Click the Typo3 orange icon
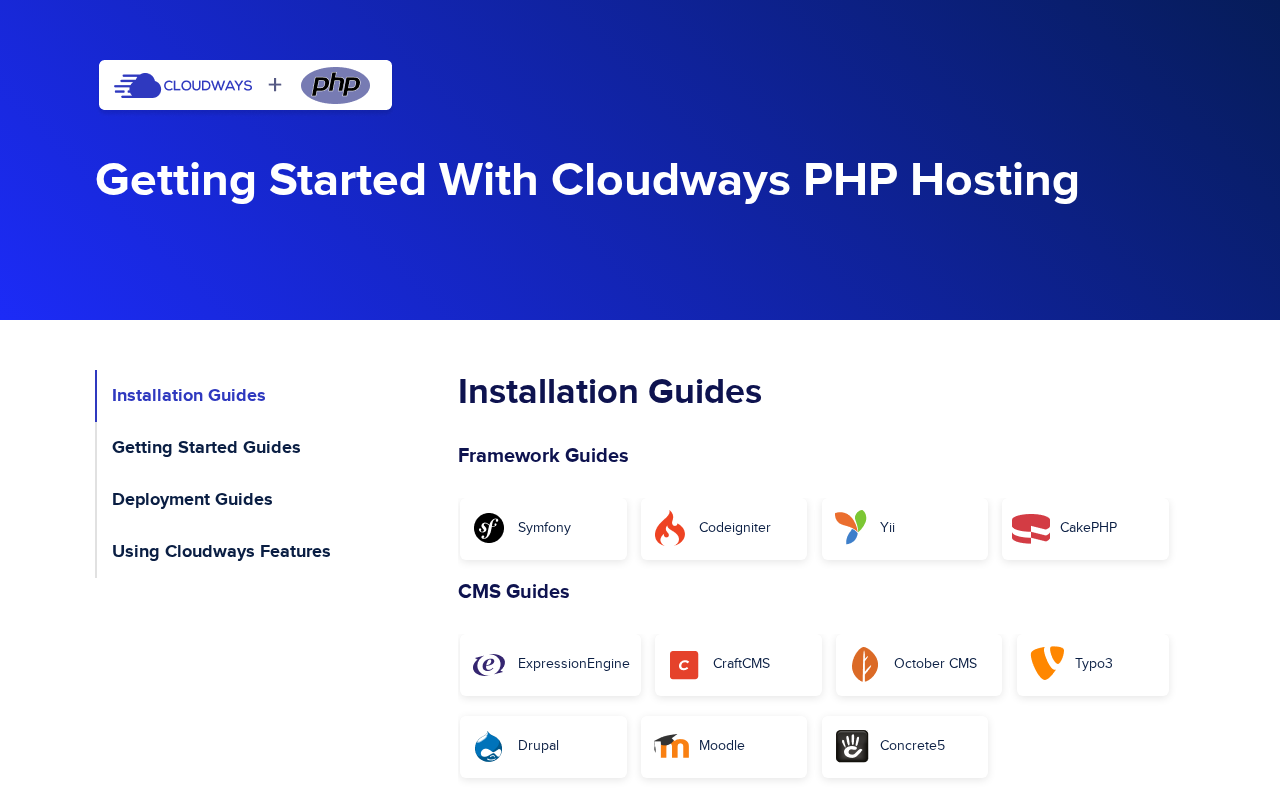The height and width of the screenshot is (800, 1280). (x=1047, y=663)
